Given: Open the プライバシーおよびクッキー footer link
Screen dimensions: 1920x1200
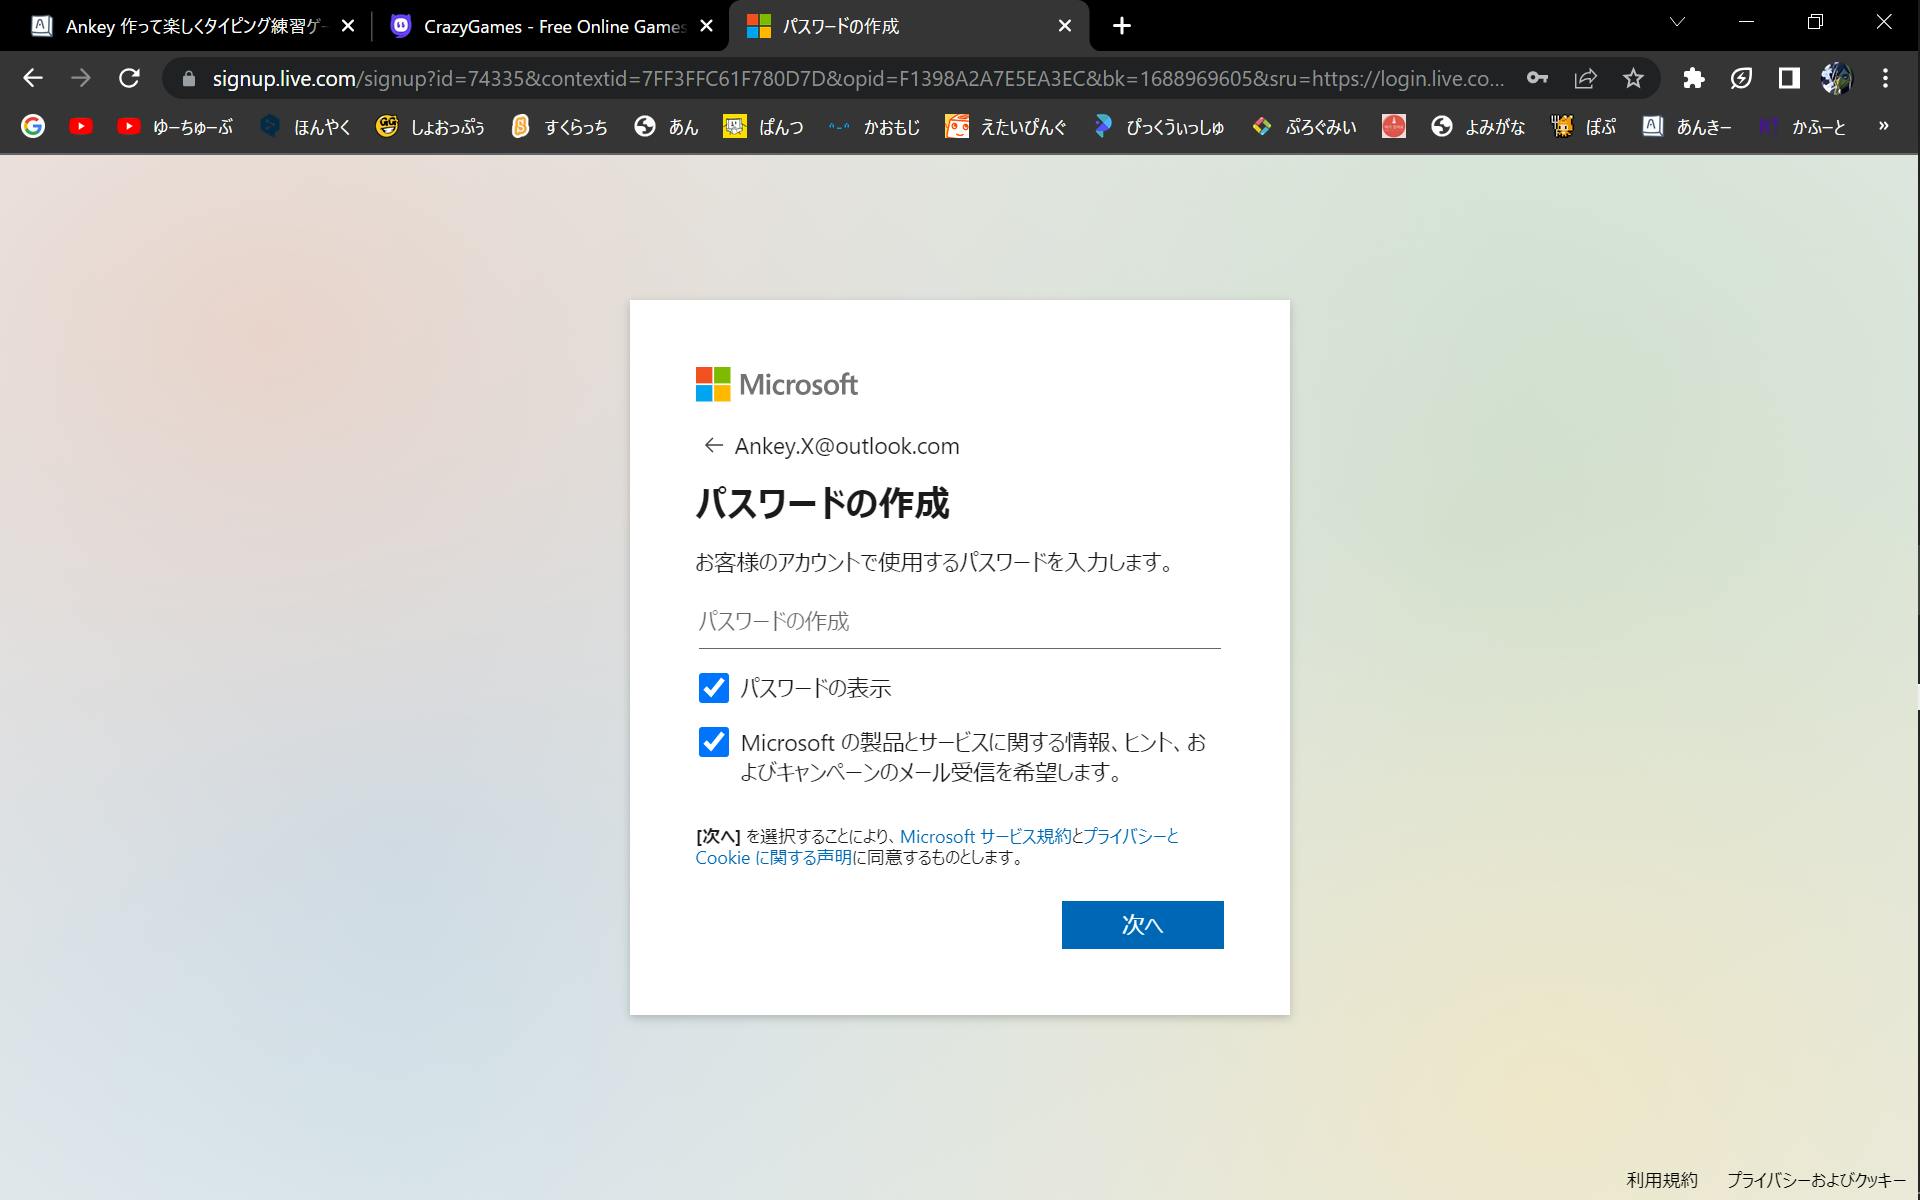Looking at the screenshot, I should pos(1815,1180).
